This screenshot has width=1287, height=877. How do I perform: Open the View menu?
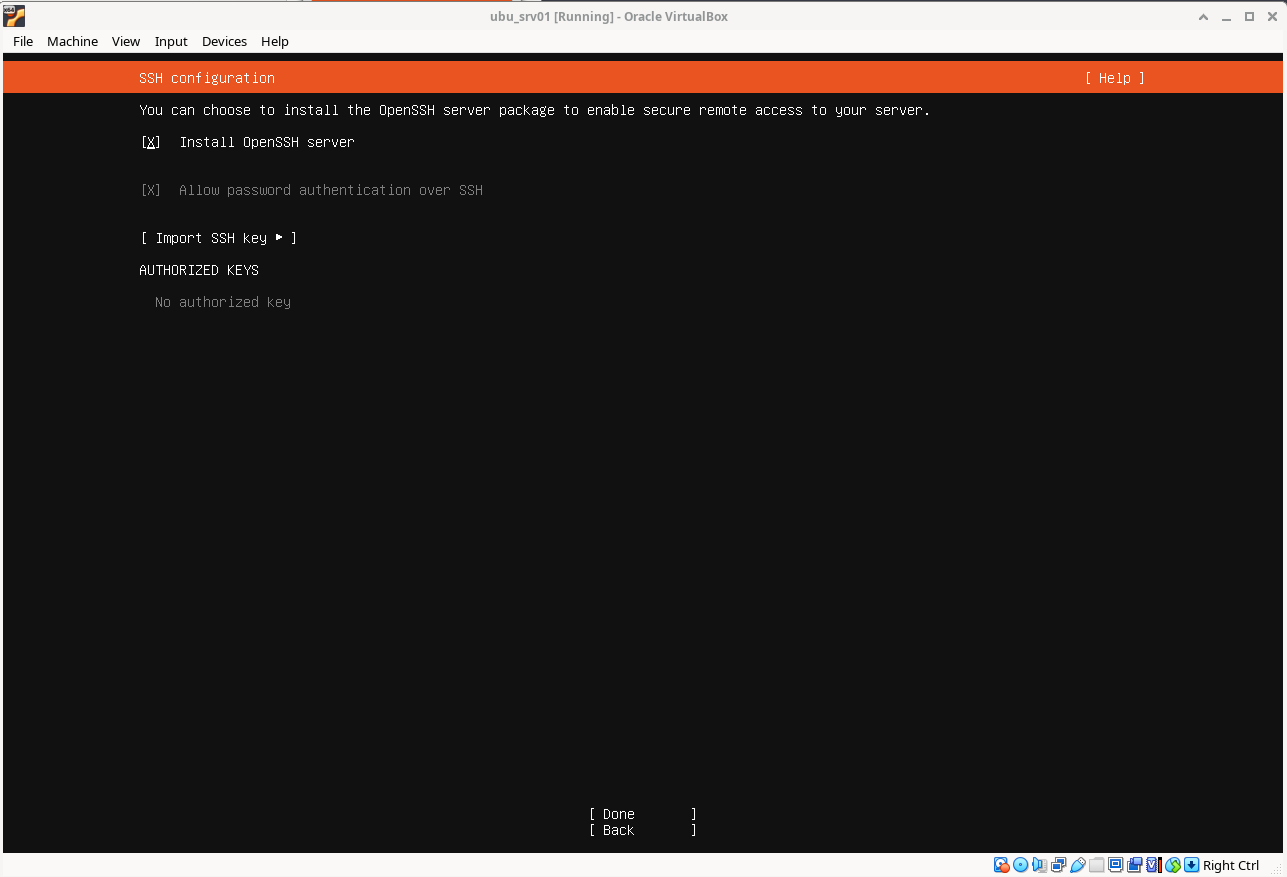click(126, 41)
